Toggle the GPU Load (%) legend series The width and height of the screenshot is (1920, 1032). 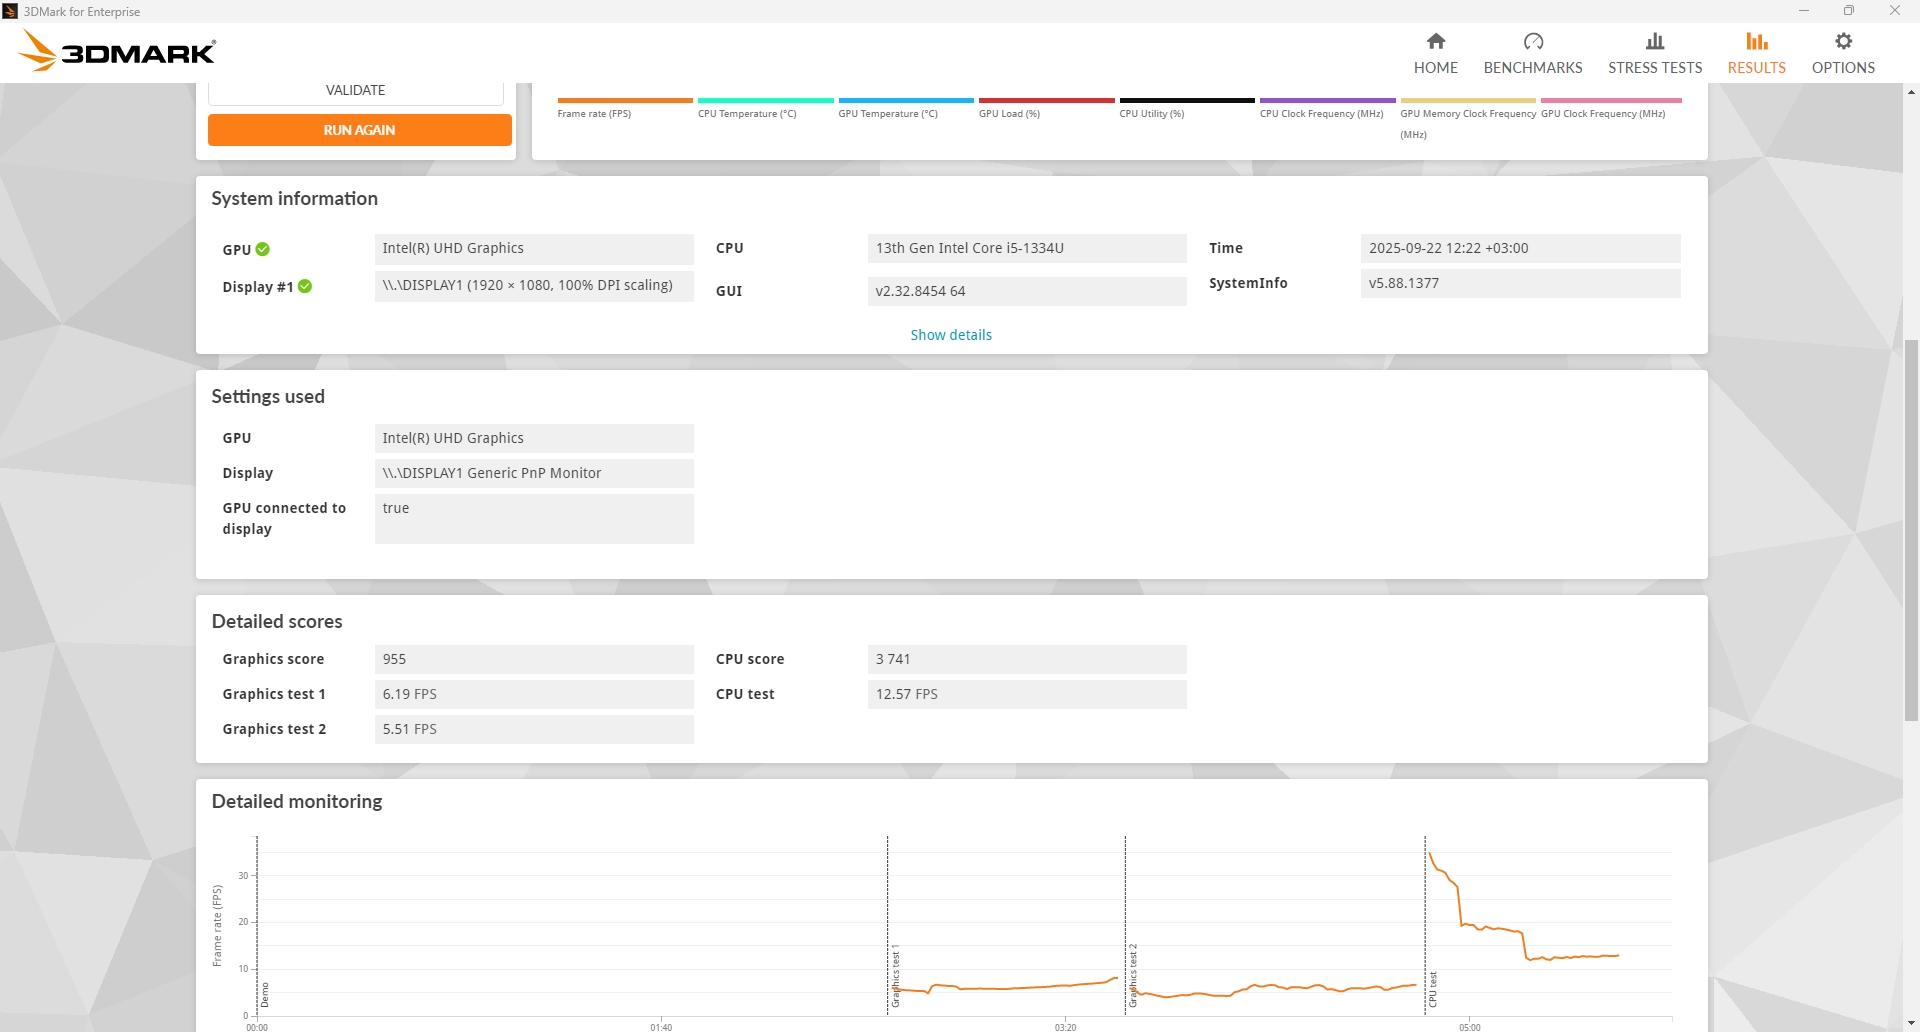click(x=1009, y=113)
